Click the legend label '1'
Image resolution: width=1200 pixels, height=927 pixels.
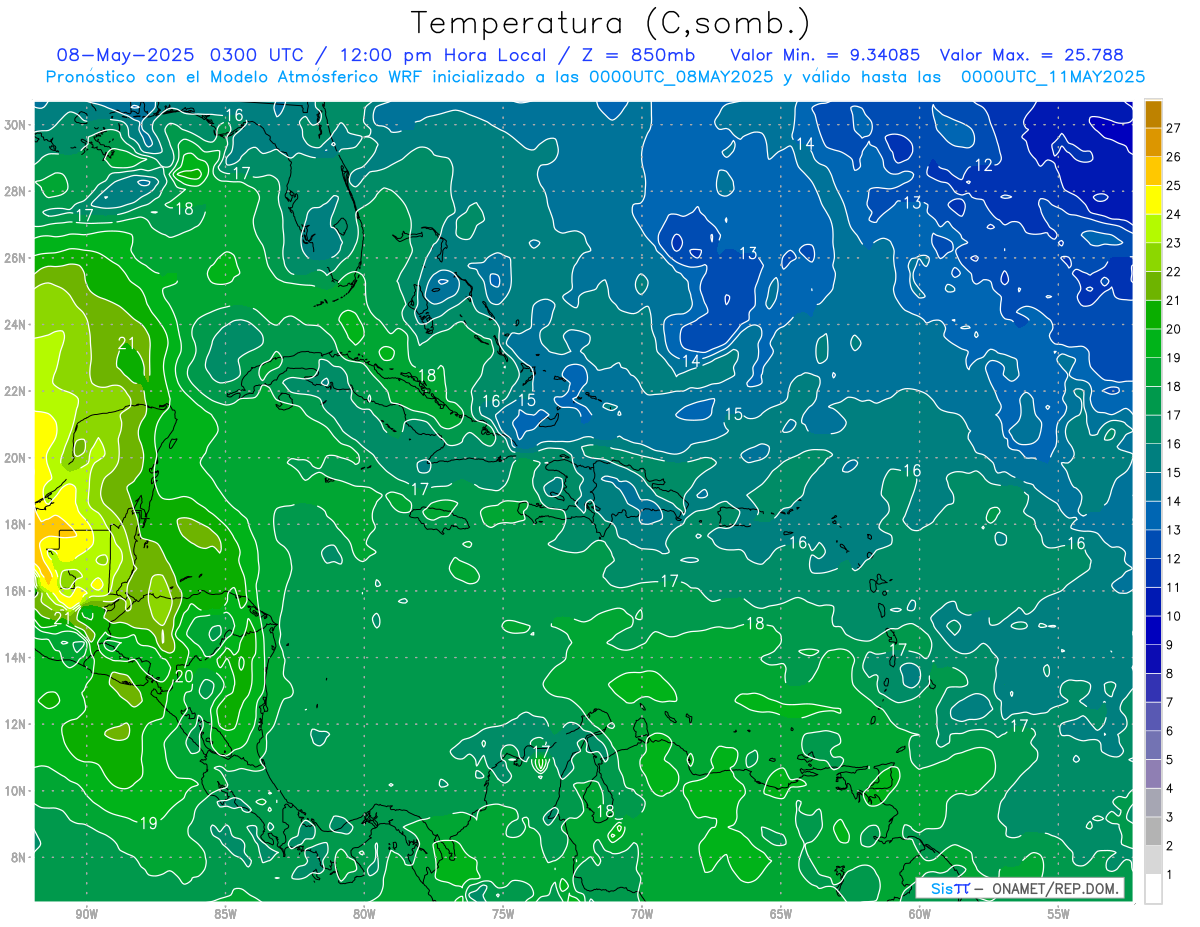pos(1170,875)
